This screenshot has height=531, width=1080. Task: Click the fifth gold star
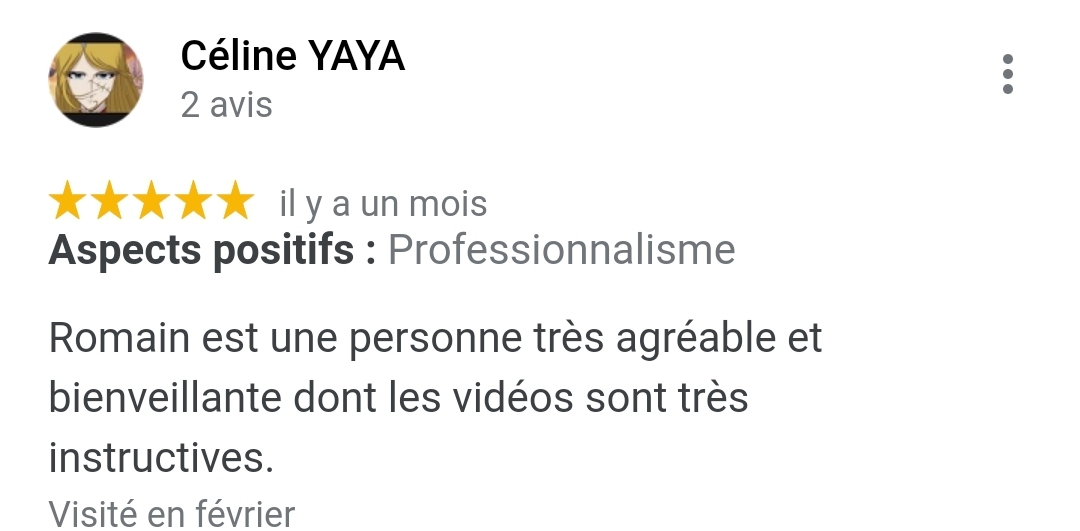tap(236, 200)
